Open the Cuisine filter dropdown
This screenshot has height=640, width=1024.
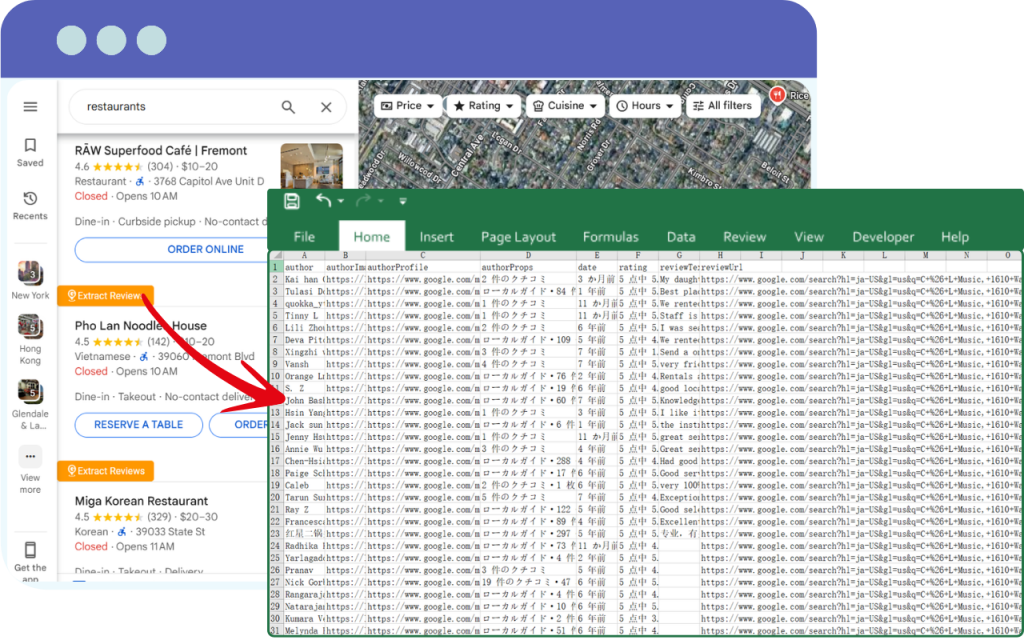click(566, 105)
